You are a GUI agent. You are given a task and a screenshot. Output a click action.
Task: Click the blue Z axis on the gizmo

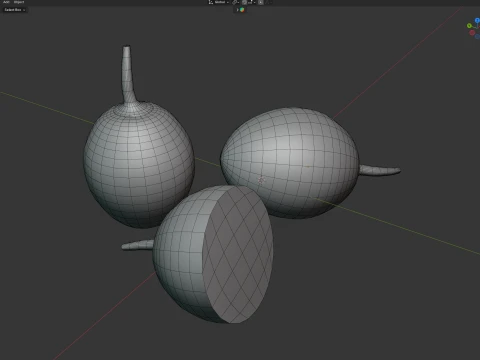(x=477, y=21)
